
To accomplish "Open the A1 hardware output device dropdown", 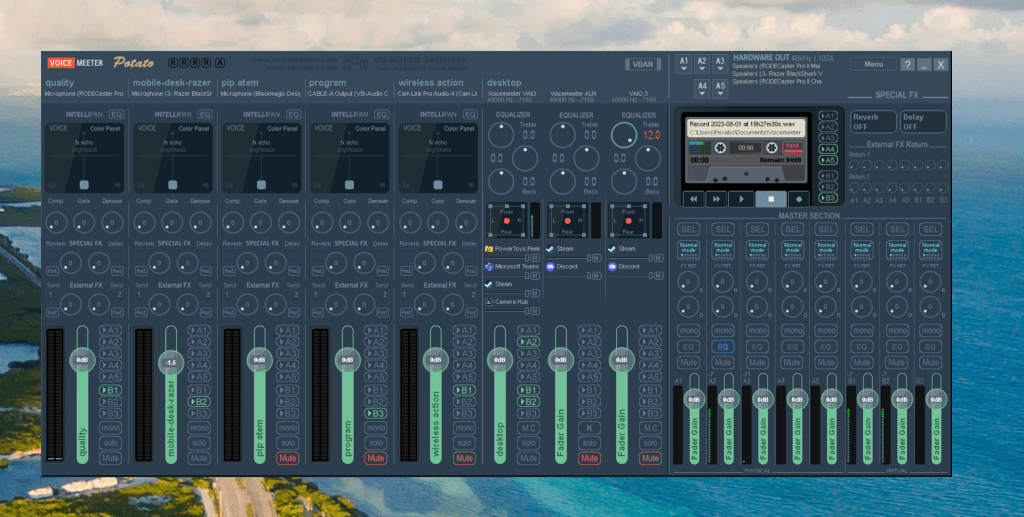I will click(684, 64).
